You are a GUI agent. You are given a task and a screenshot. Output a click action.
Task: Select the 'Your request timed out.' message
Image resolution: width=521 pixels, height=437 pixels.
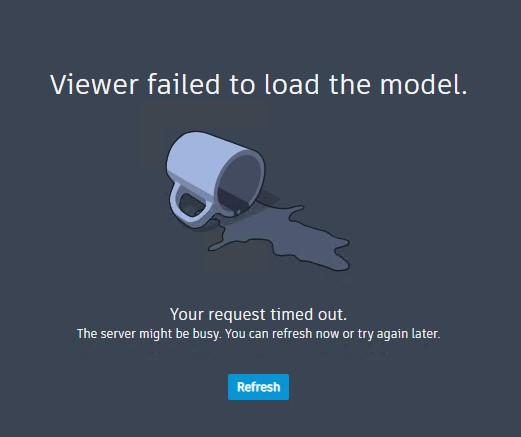click(x=258, y=314)
